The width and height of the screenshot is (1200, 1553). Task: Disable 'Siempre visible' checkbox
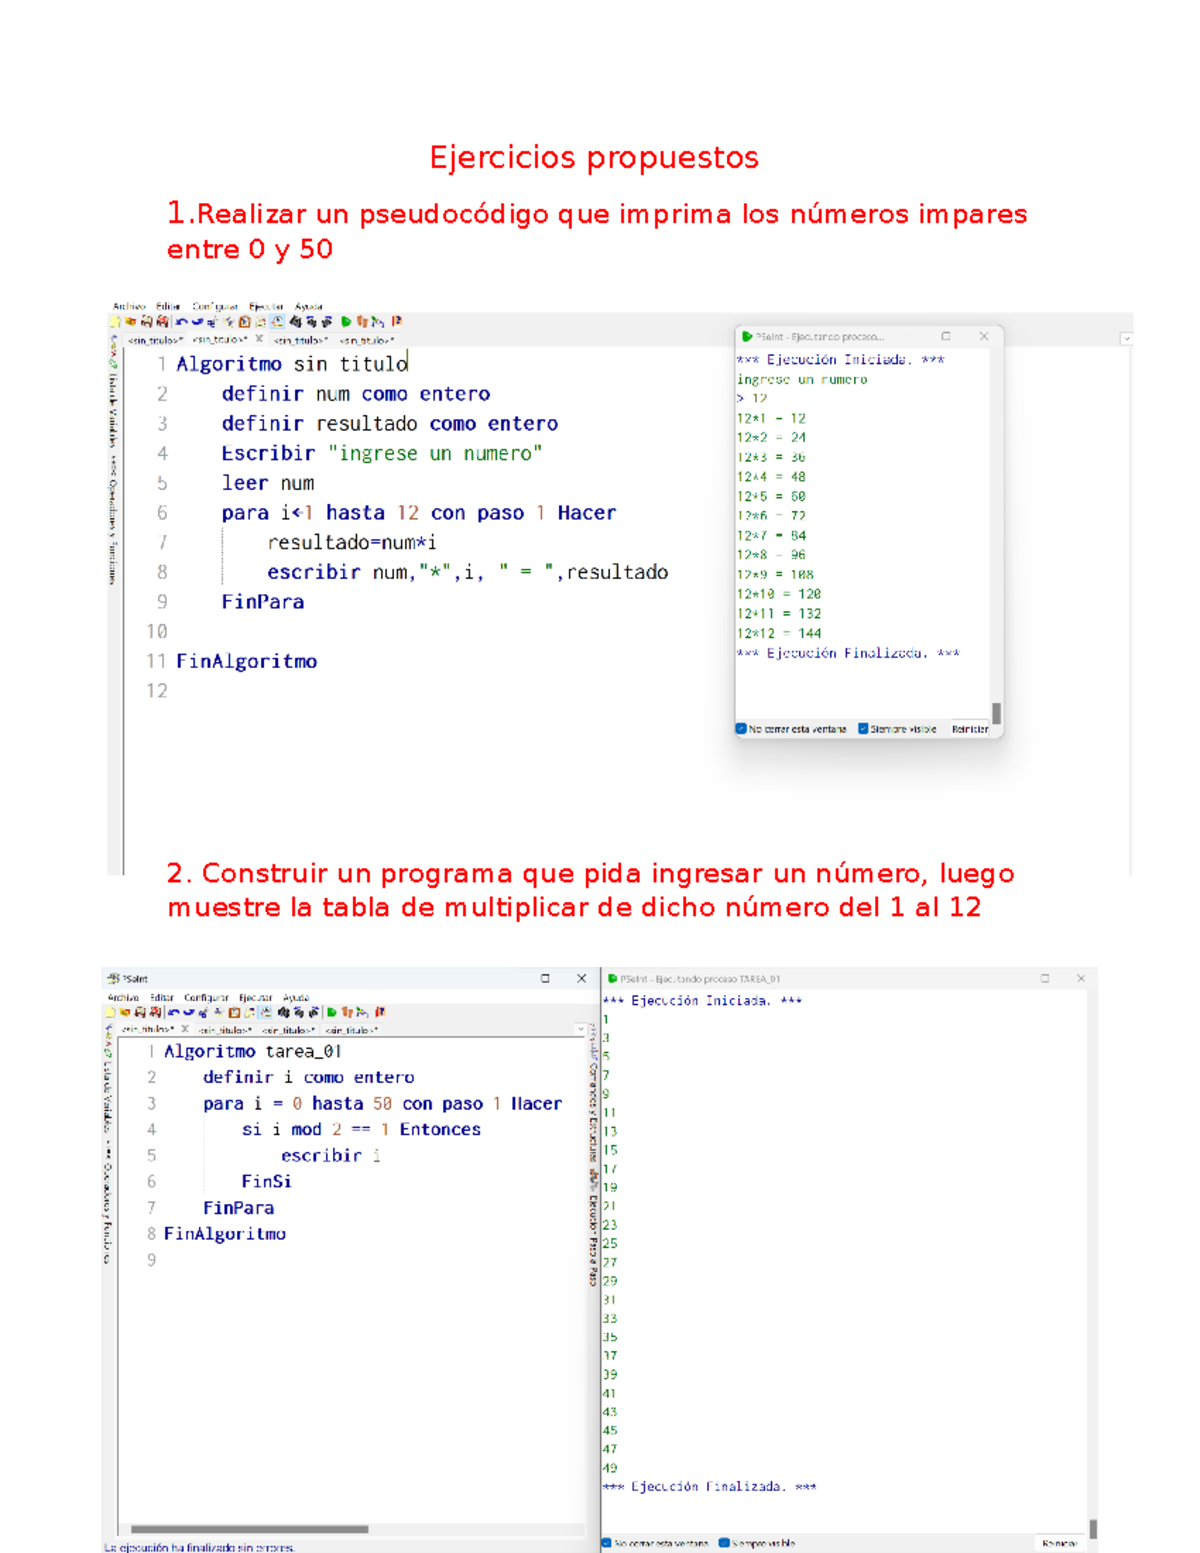tap(863, 729)
